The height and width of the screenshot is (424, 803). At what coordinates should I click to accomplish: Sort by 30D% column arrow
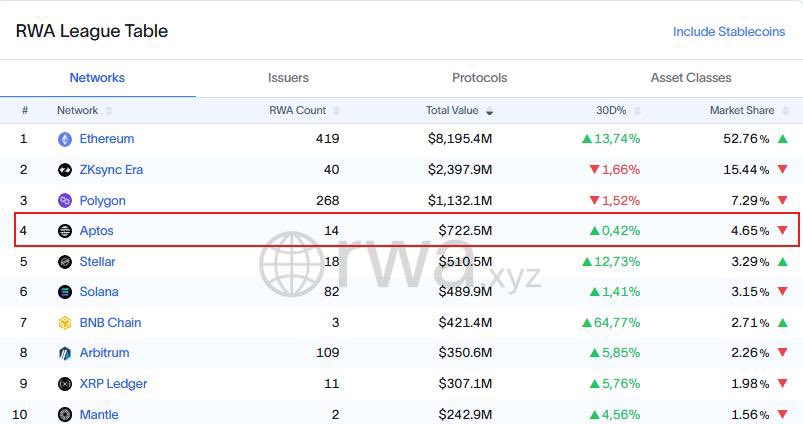coord(637,111)
